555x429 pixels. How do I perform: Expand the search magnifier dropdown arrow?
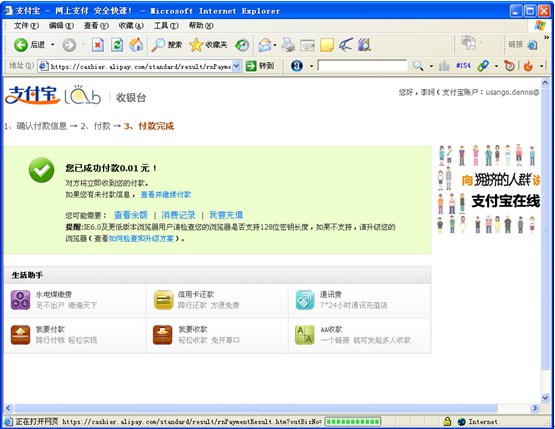(431, 66)
